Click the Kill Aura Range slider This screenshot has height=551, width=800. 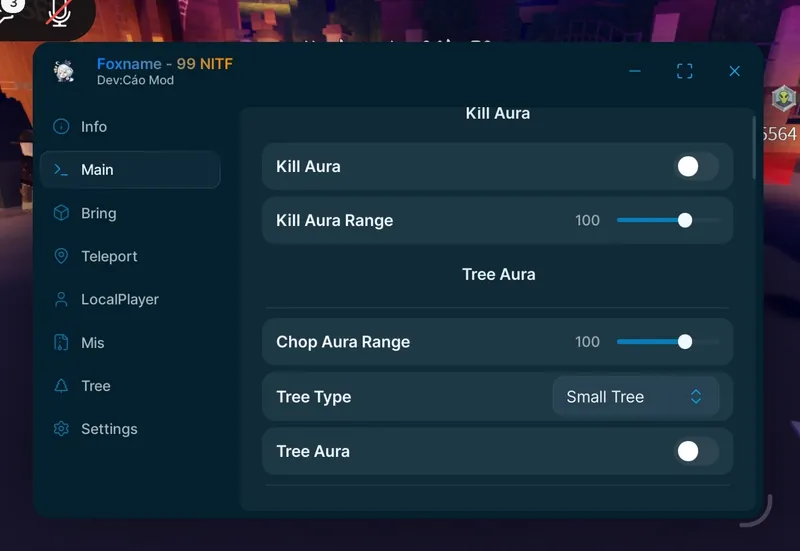coord(667,221)
